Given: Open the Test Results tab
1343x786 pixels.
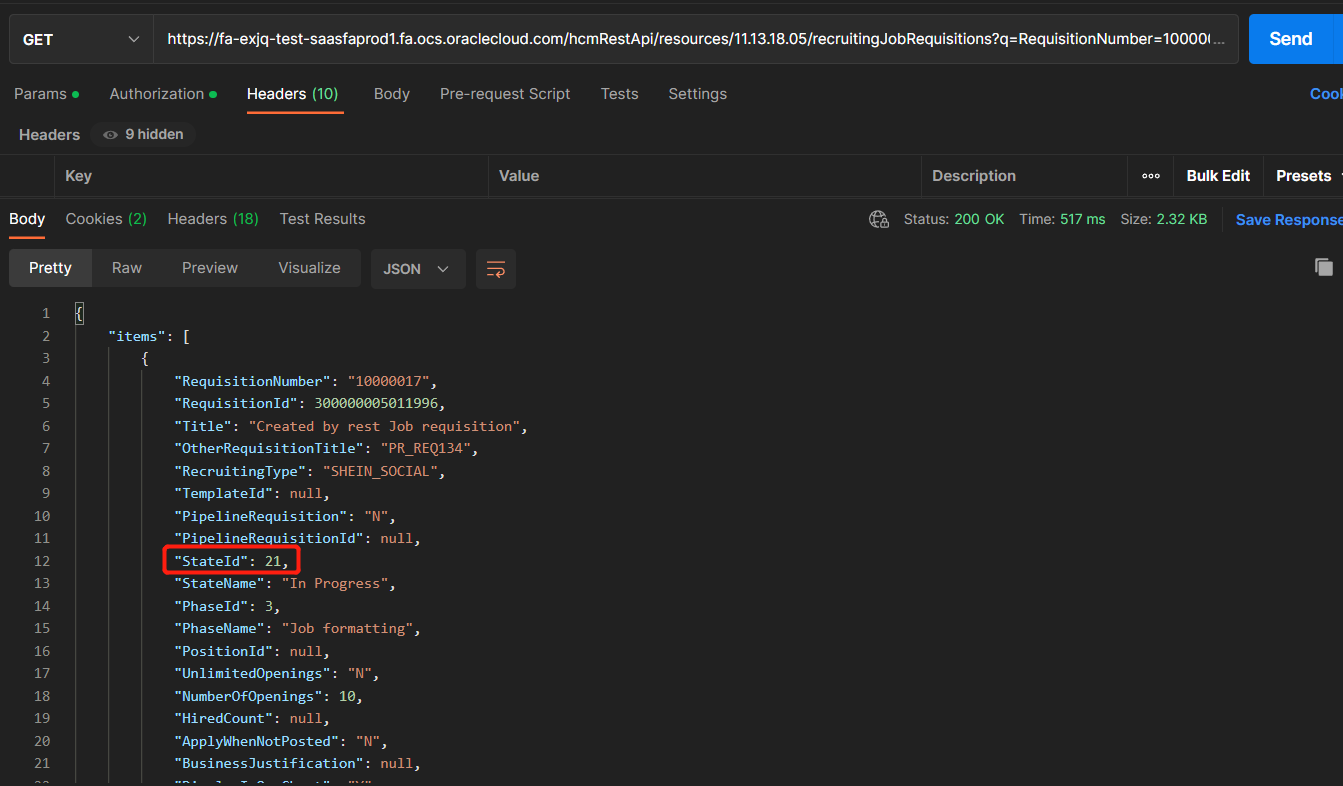Looking at the screenshot, I should pyautogui.click(x=322, y=219).
